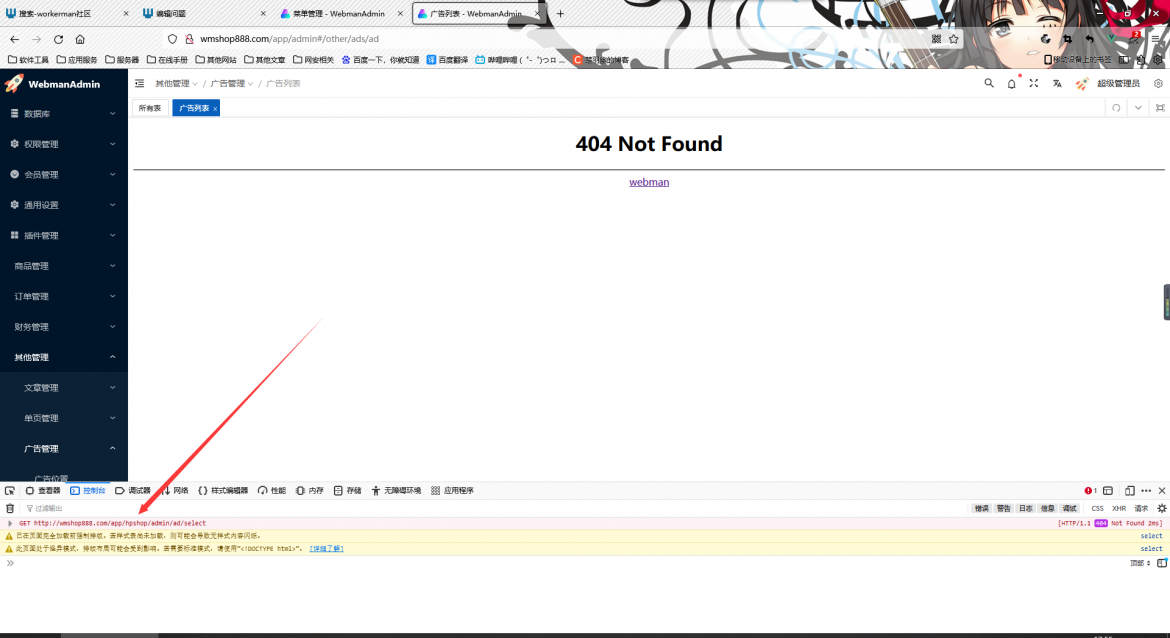The height and width of the screenshot is (638, 1170).
Task: Click the shield tracking protection icon
Action: coord(172,39)
